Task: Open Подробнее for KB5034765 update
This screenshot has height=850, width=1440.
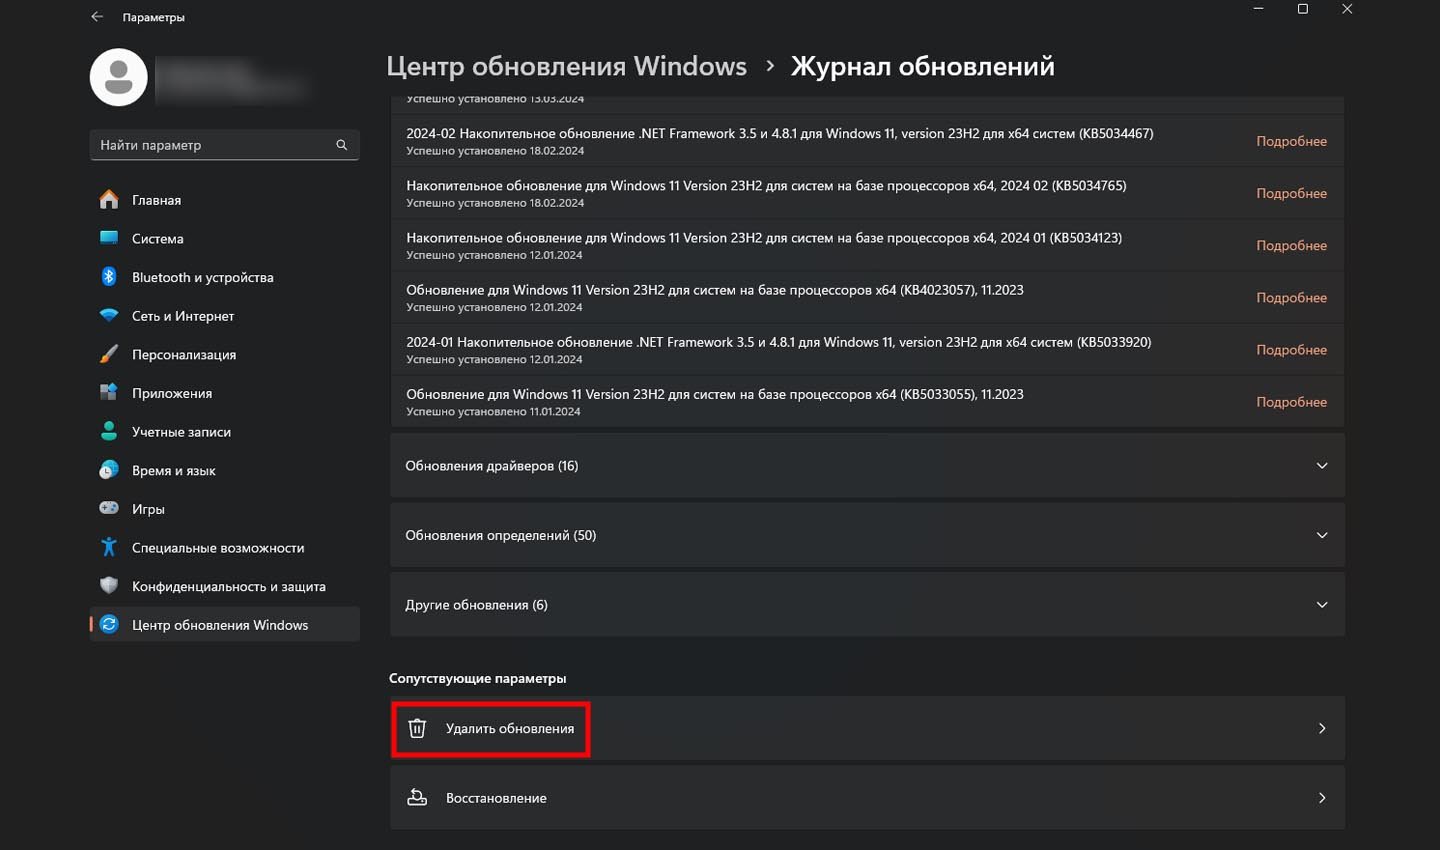Action: [1291, 193]
